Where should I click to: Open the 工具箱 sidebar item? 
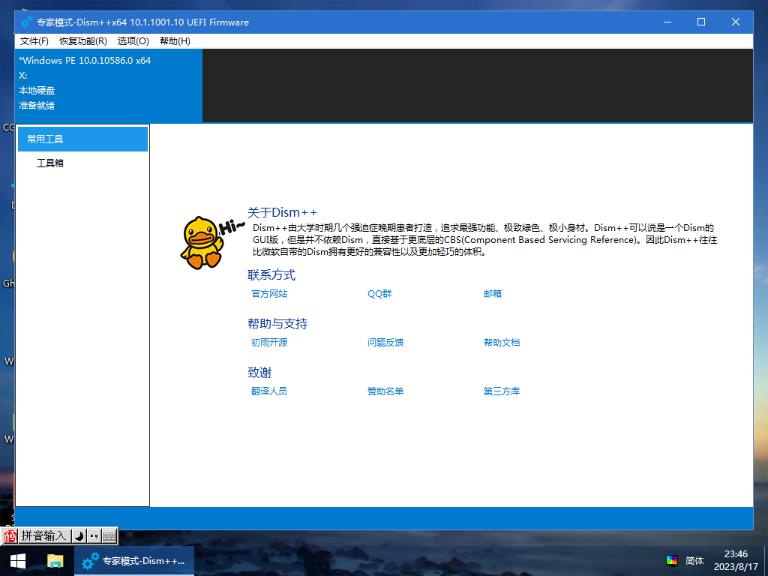[x=50, y=163]
